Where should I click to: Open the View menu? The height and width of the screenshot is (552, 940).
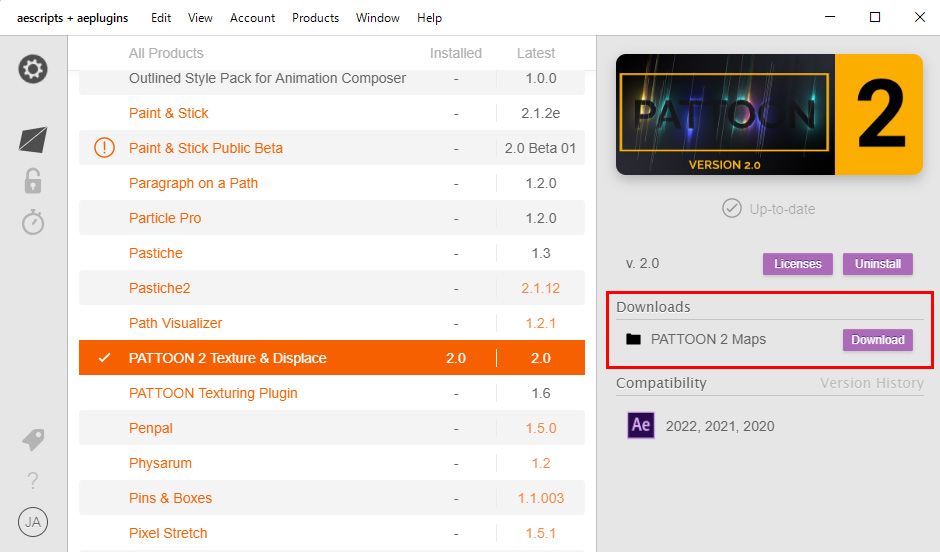pyautogui.click(x=200, y=18)
